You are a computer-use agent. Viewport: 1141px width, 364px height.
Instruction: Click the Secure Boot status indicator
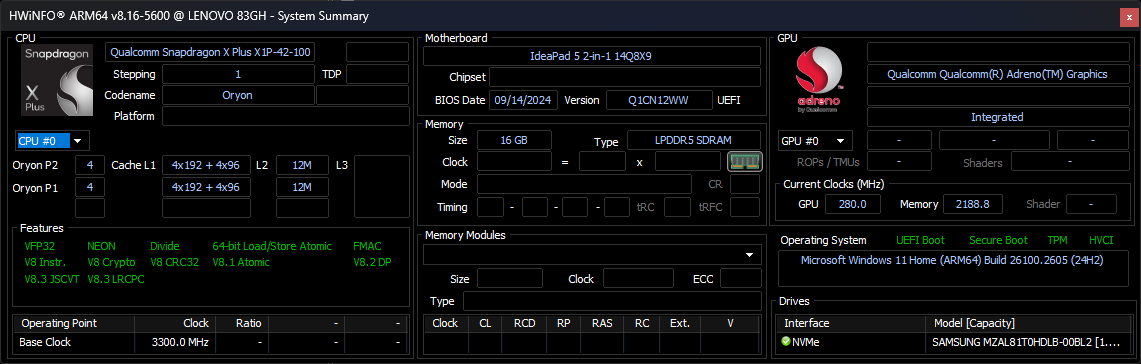coord(998,240)
